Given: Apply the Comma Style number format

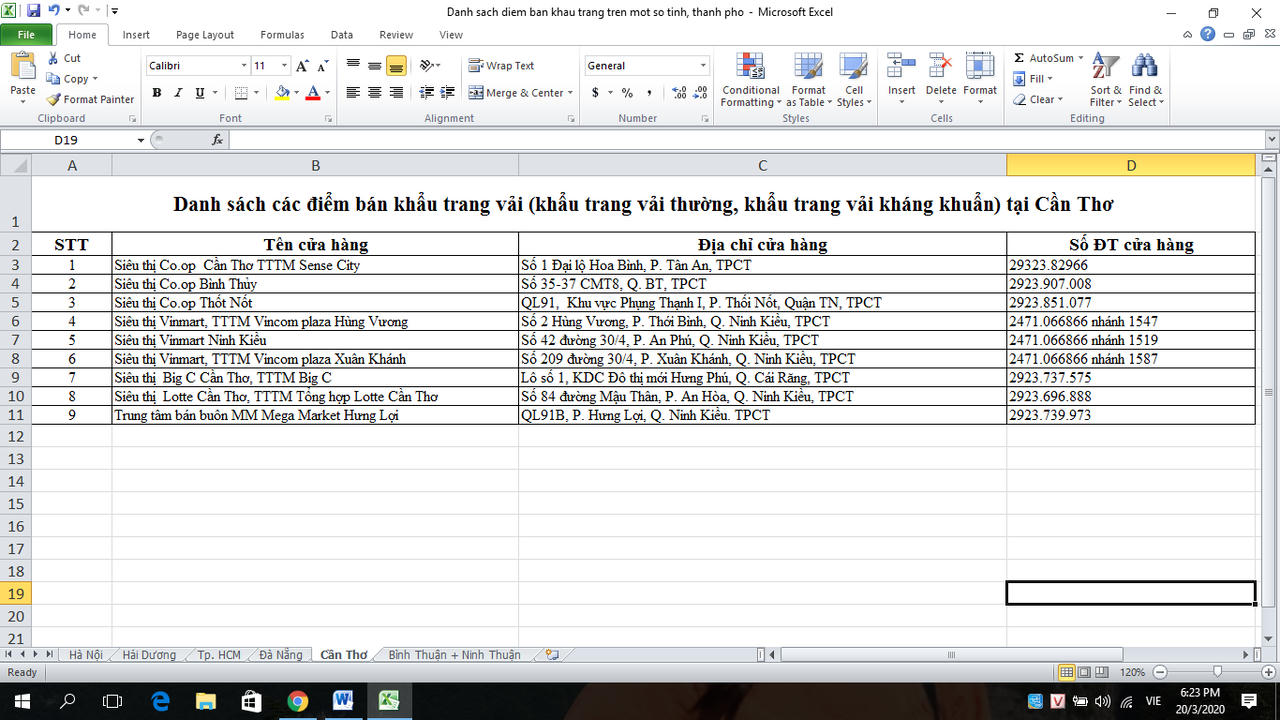Looking at the screenshot, I should (649, 93).
